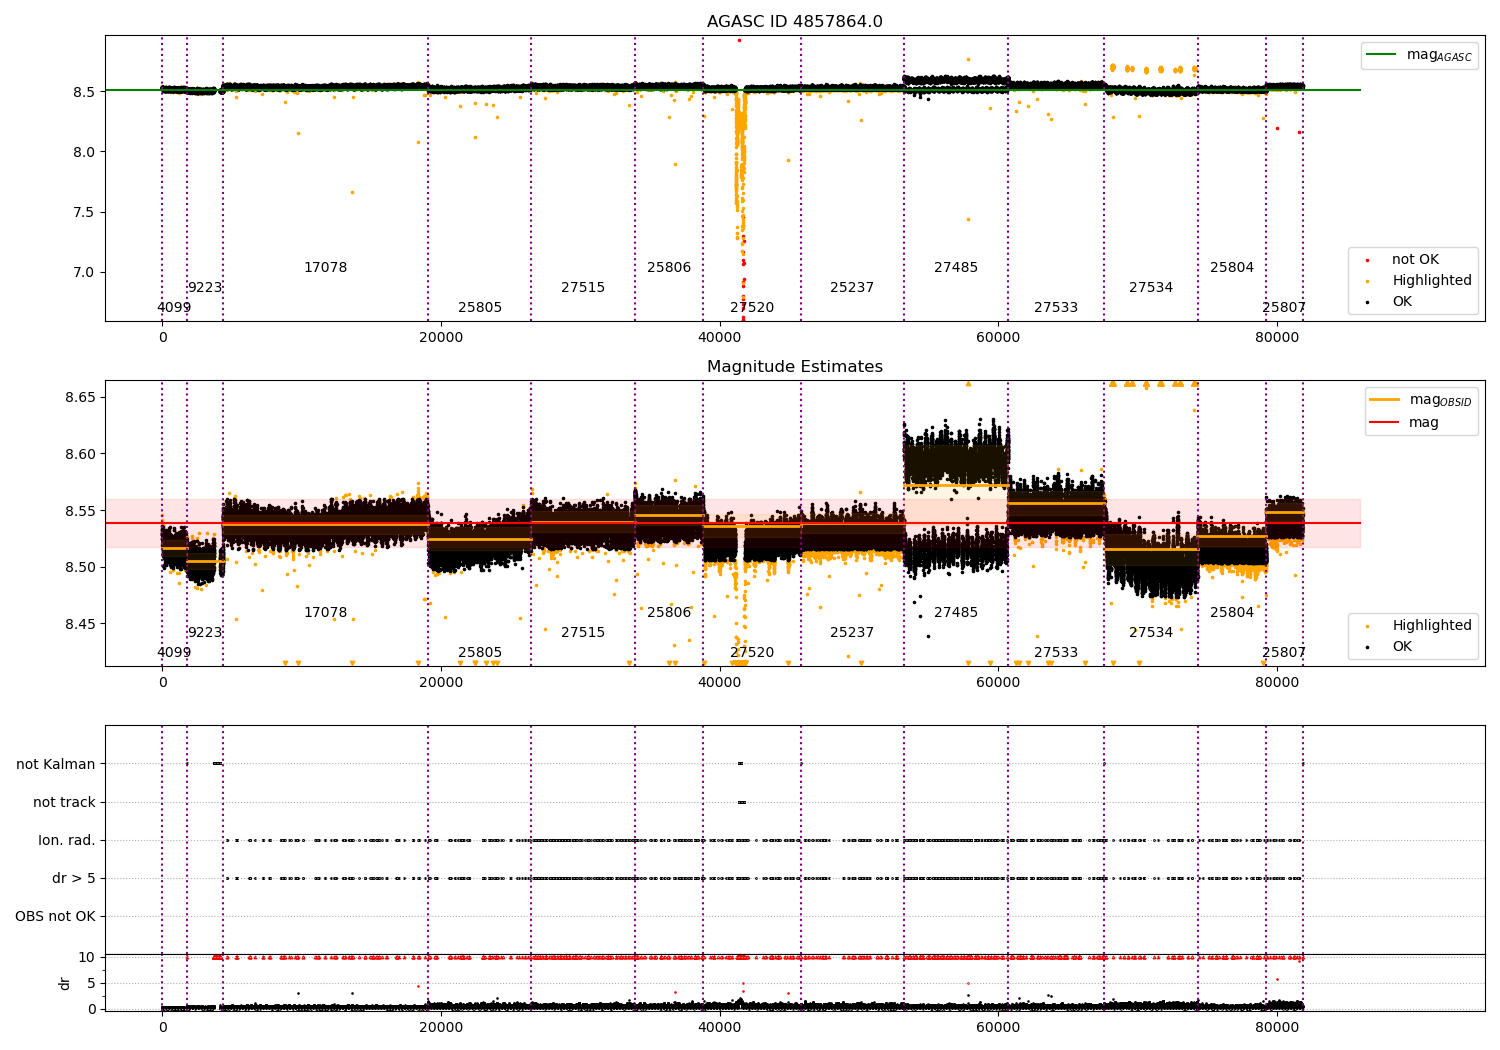Click OBSID label 27515 in top plot

point(583,288)
